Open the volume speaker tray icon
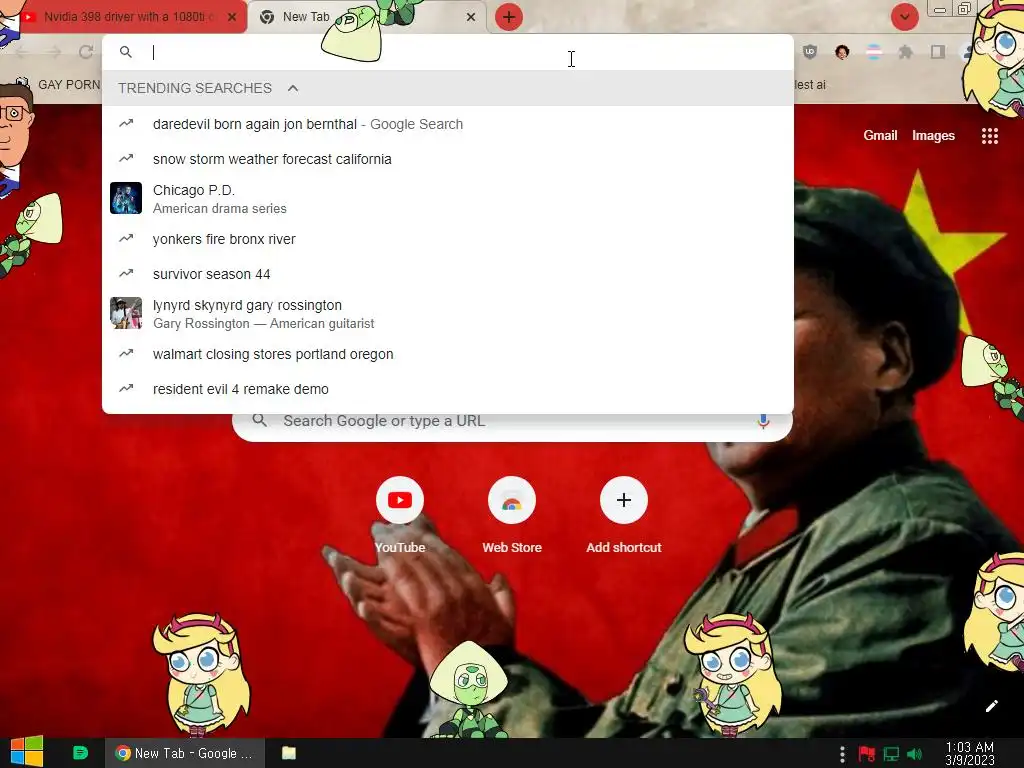 coord(914,754)
